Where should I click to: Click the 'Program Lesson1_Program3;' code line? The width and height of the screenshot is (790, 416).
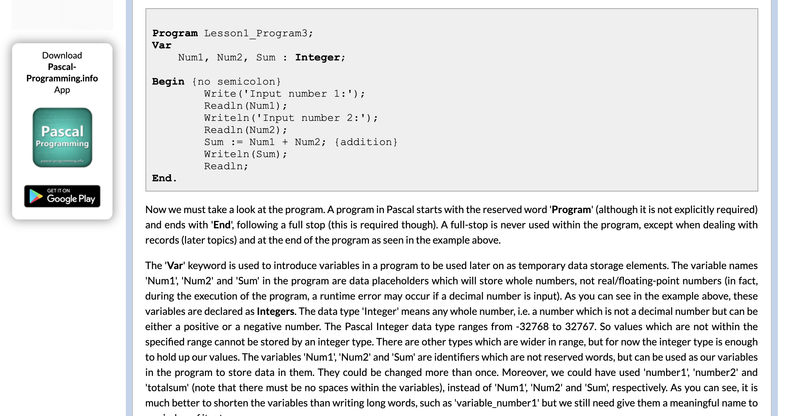coord(218,33)
